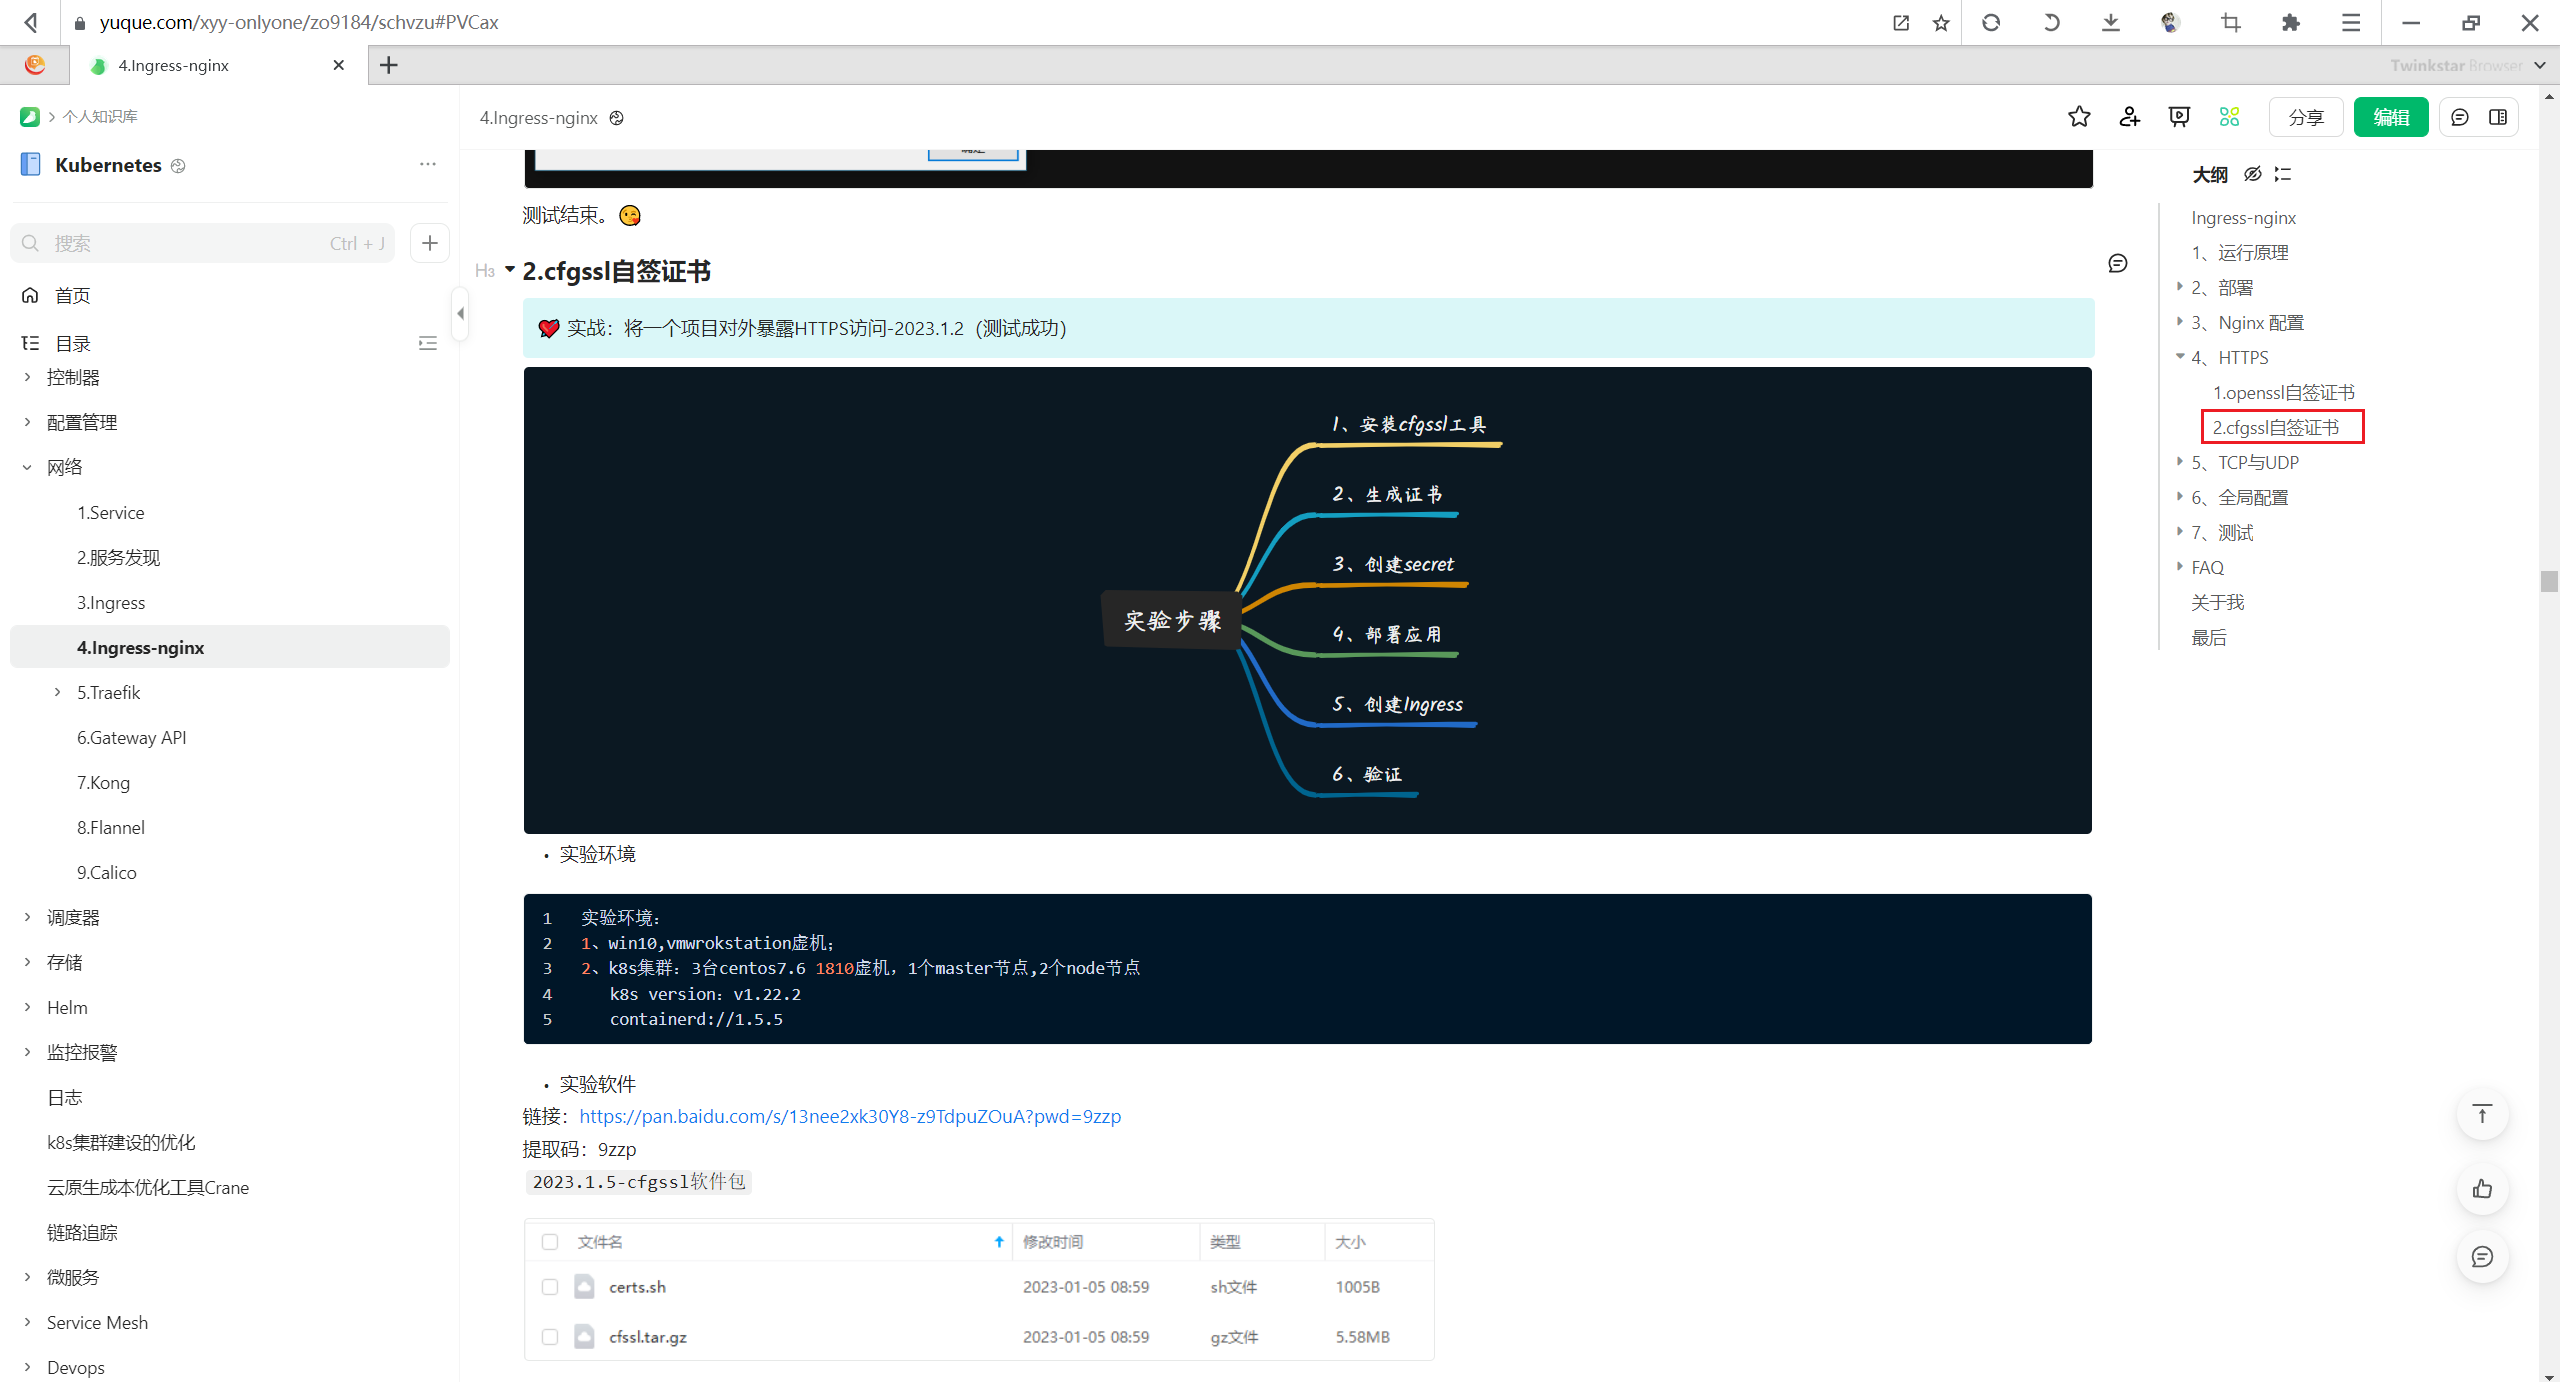Open the pan.baidu.com download link

[x=850, y=1116]
